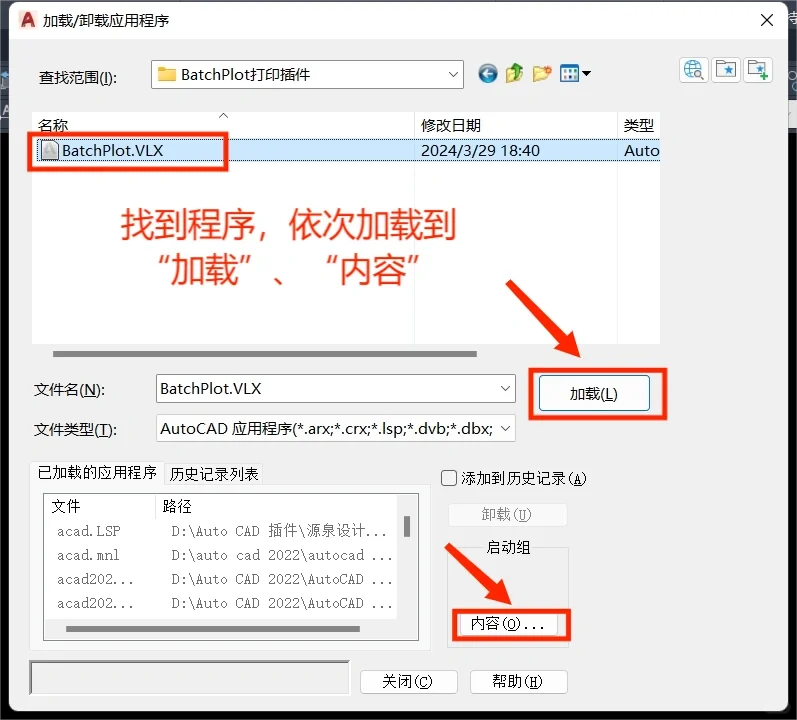The height and width of the screenshot is (720, 797).
Task: Click the horizontal scrollbar of file list
Action: (265, 354)
